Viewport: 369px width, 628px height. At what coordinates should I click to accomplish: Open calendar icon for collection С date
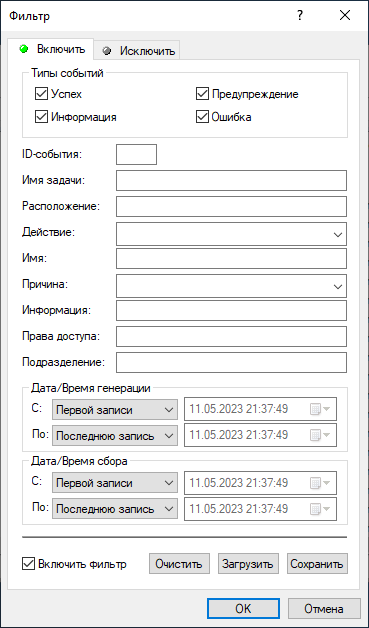coord(320,483)
